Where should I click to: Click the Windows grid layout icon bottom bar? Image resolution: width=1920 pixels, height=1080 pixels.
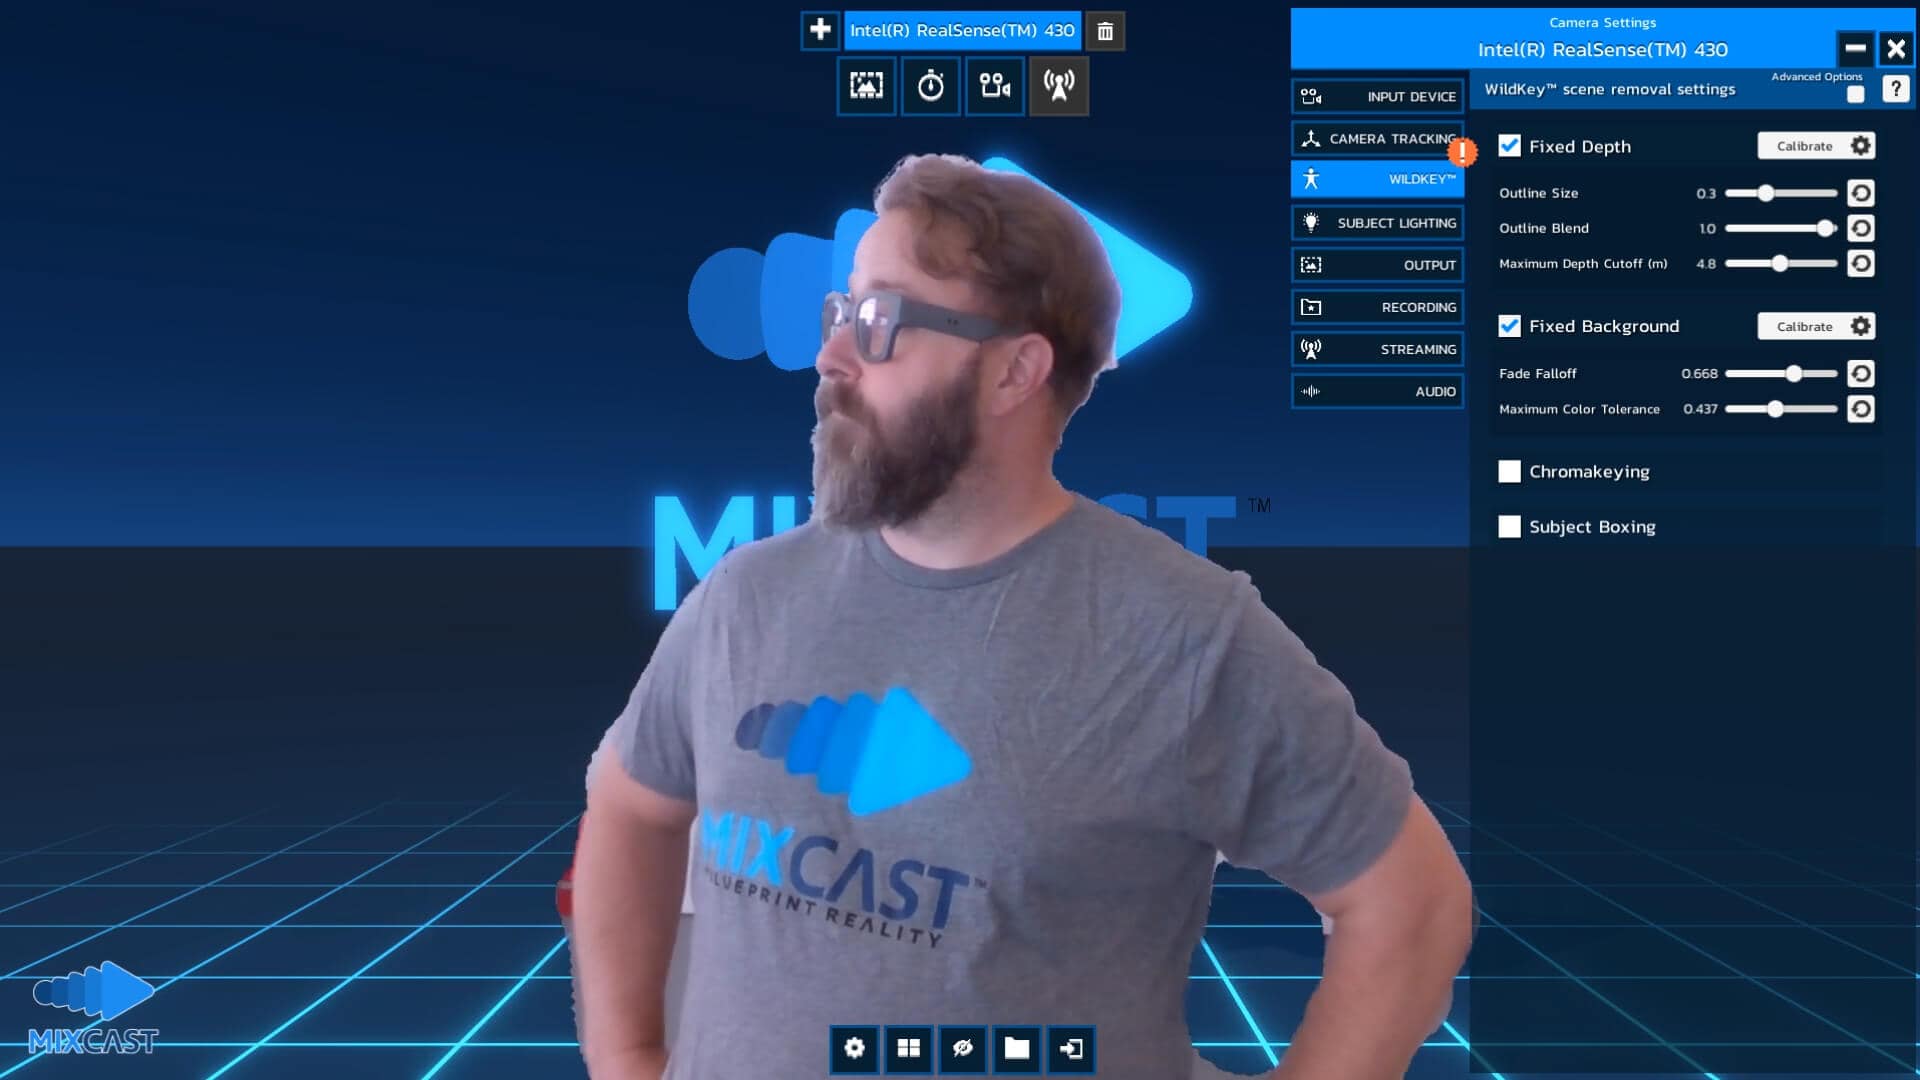coord(909,1047)
